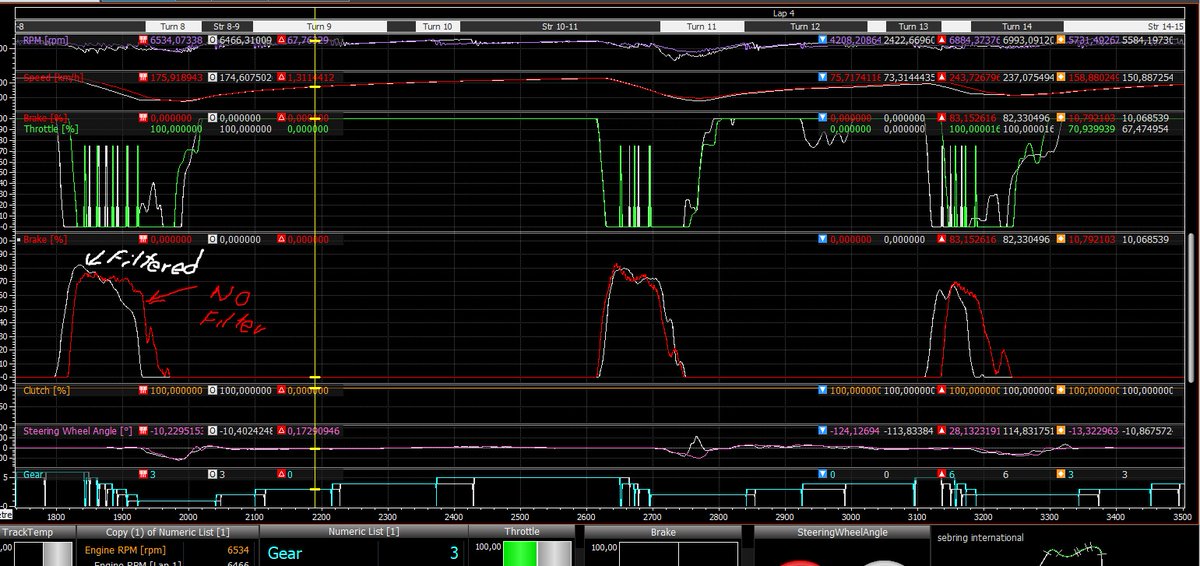
Task: Select the Str 10-11 track section
Action: pyautogui.click(x=560, y=27)
